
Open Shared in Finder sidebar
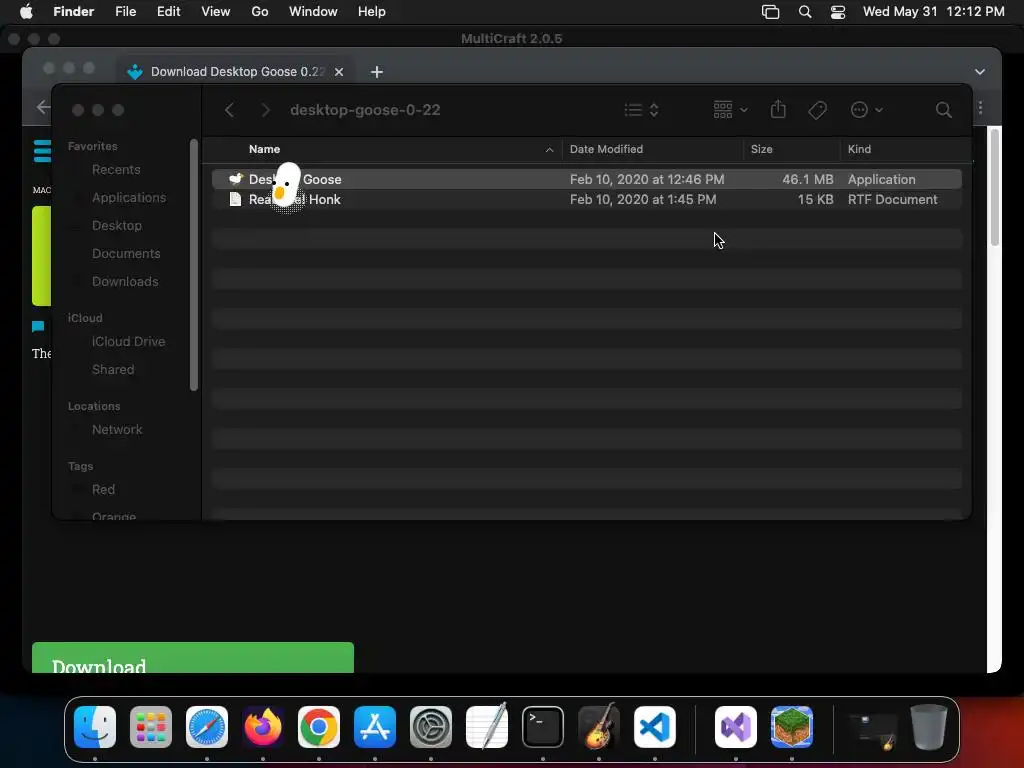(x=113, y=370)
